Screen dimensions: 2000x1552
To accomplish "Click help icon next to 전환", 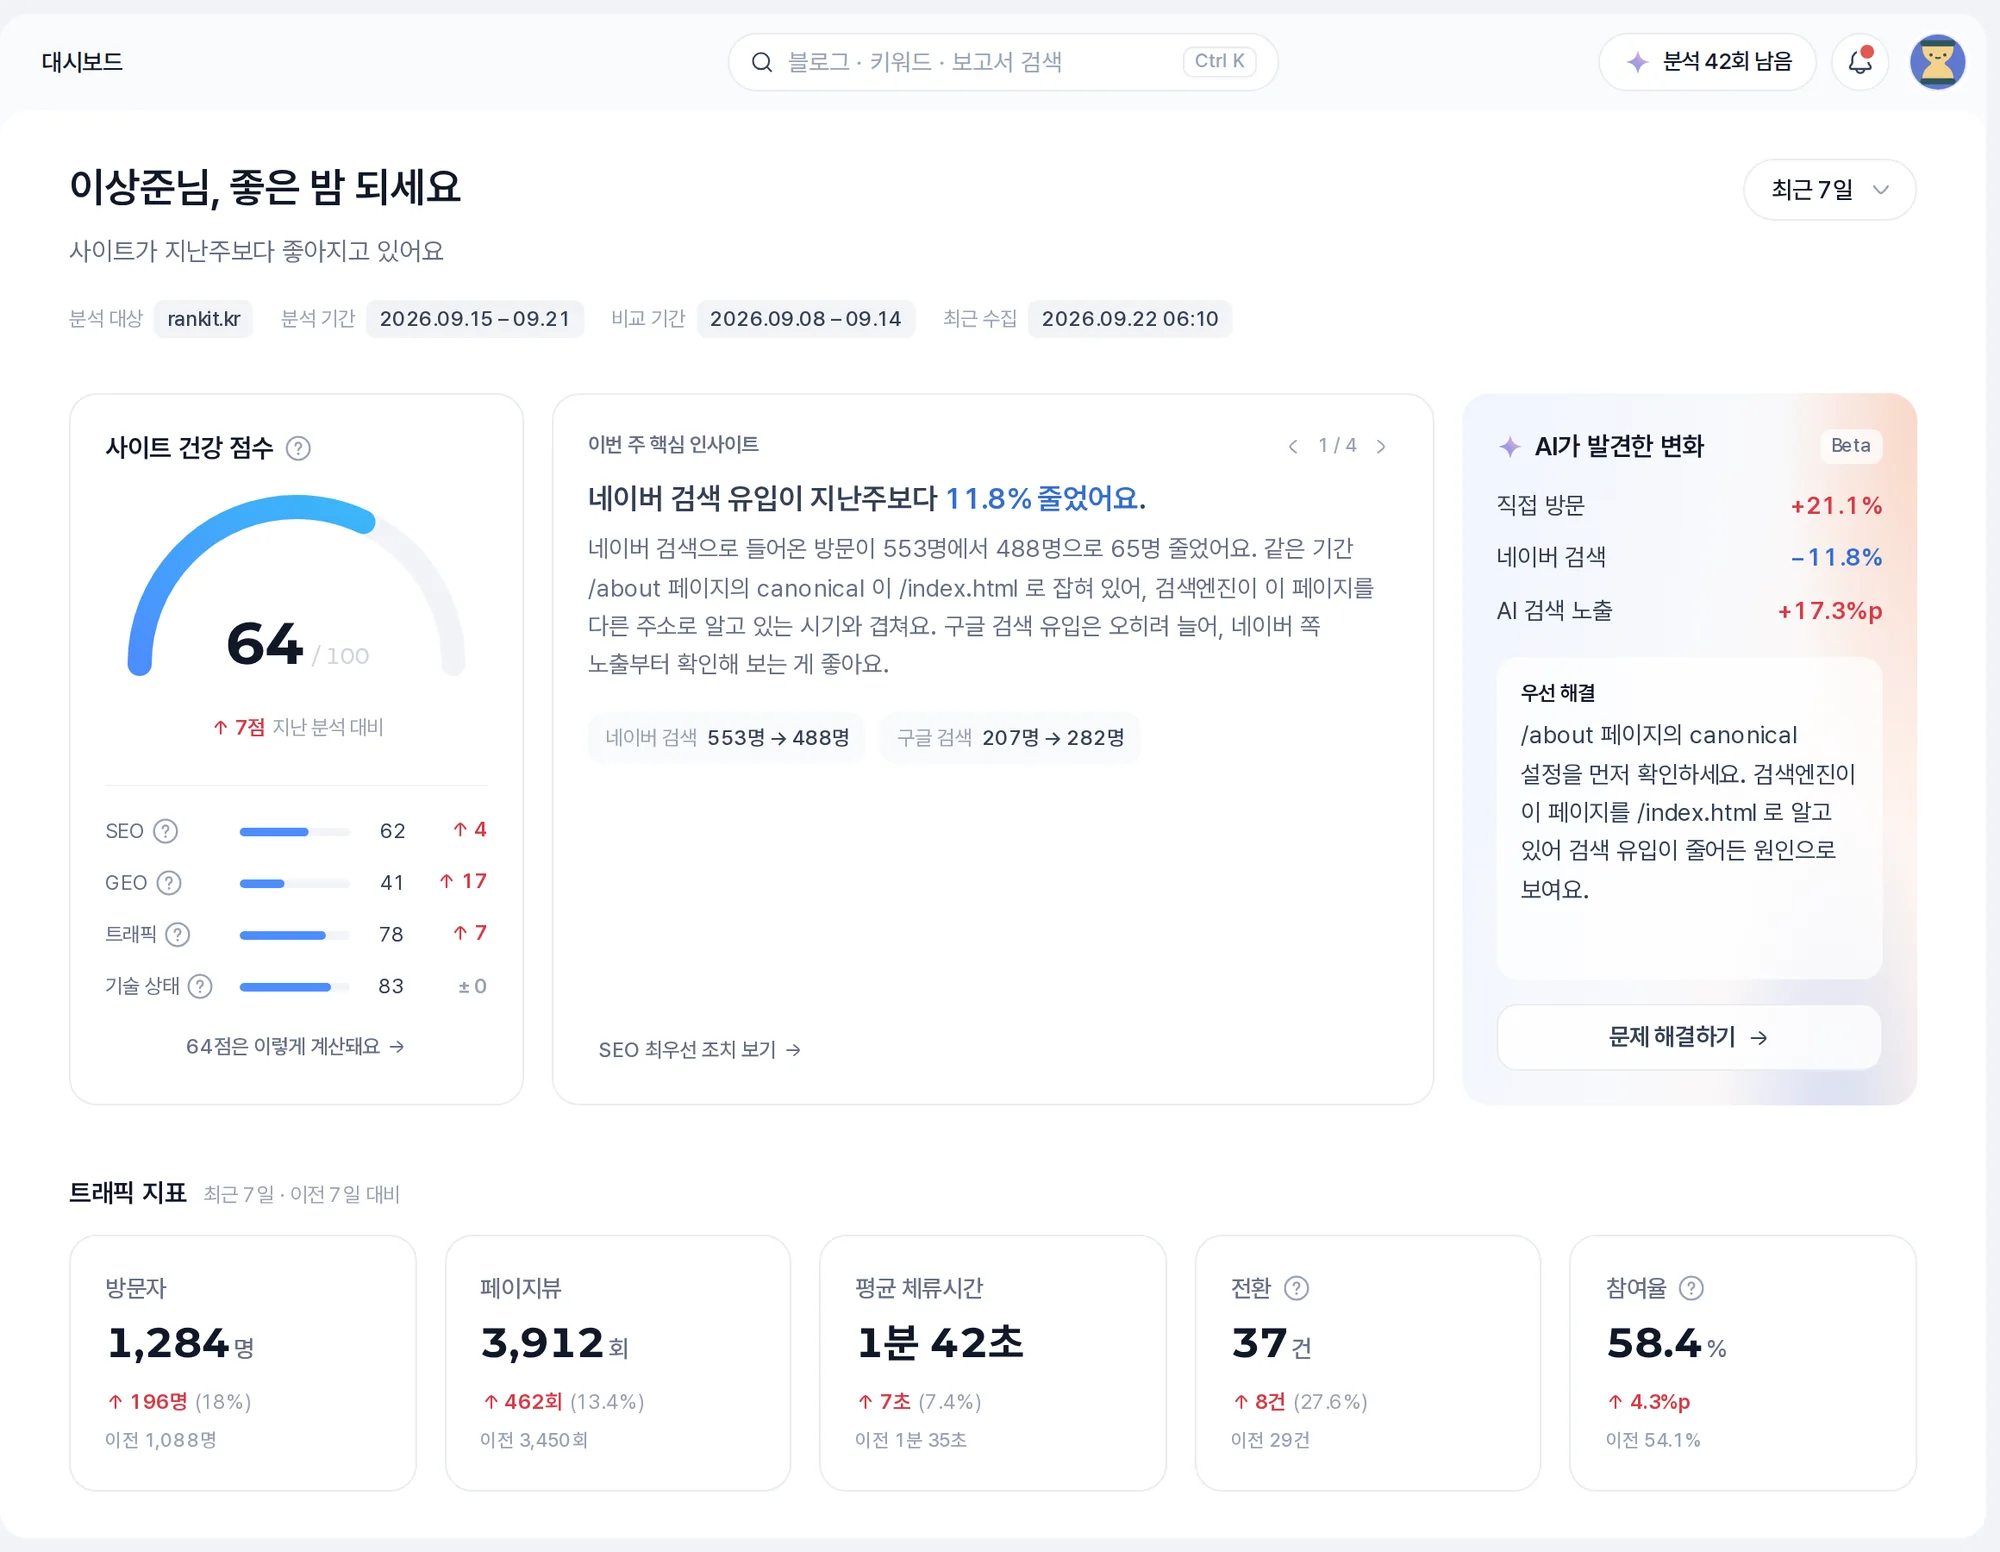I will [1296, 1288].
